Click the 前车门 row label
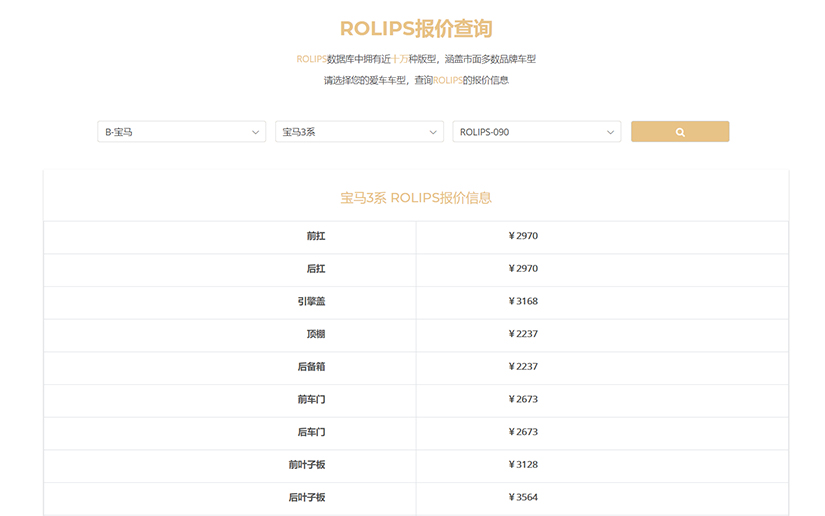825x516 pixels. point(311,399)
